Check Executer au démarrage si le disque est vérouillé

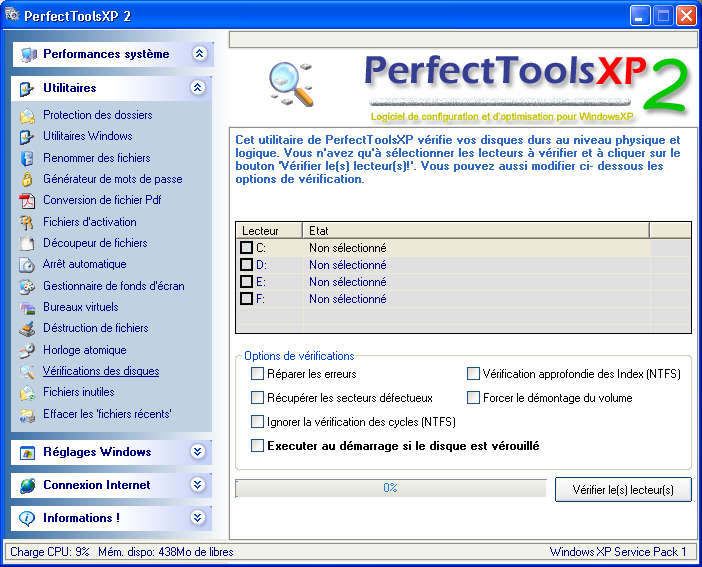[x=257, y=445]
